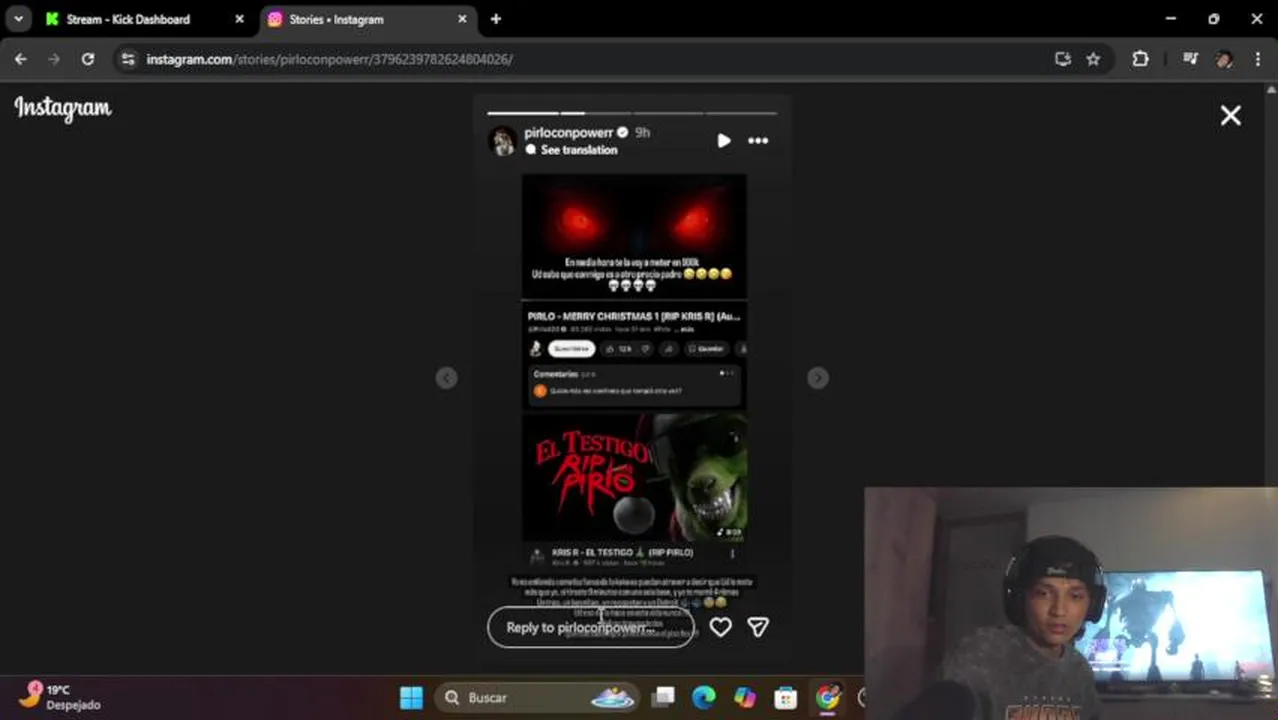Share story with paper plane icon
Viewport: 1278px width, 720px height.
click(758, 627)
